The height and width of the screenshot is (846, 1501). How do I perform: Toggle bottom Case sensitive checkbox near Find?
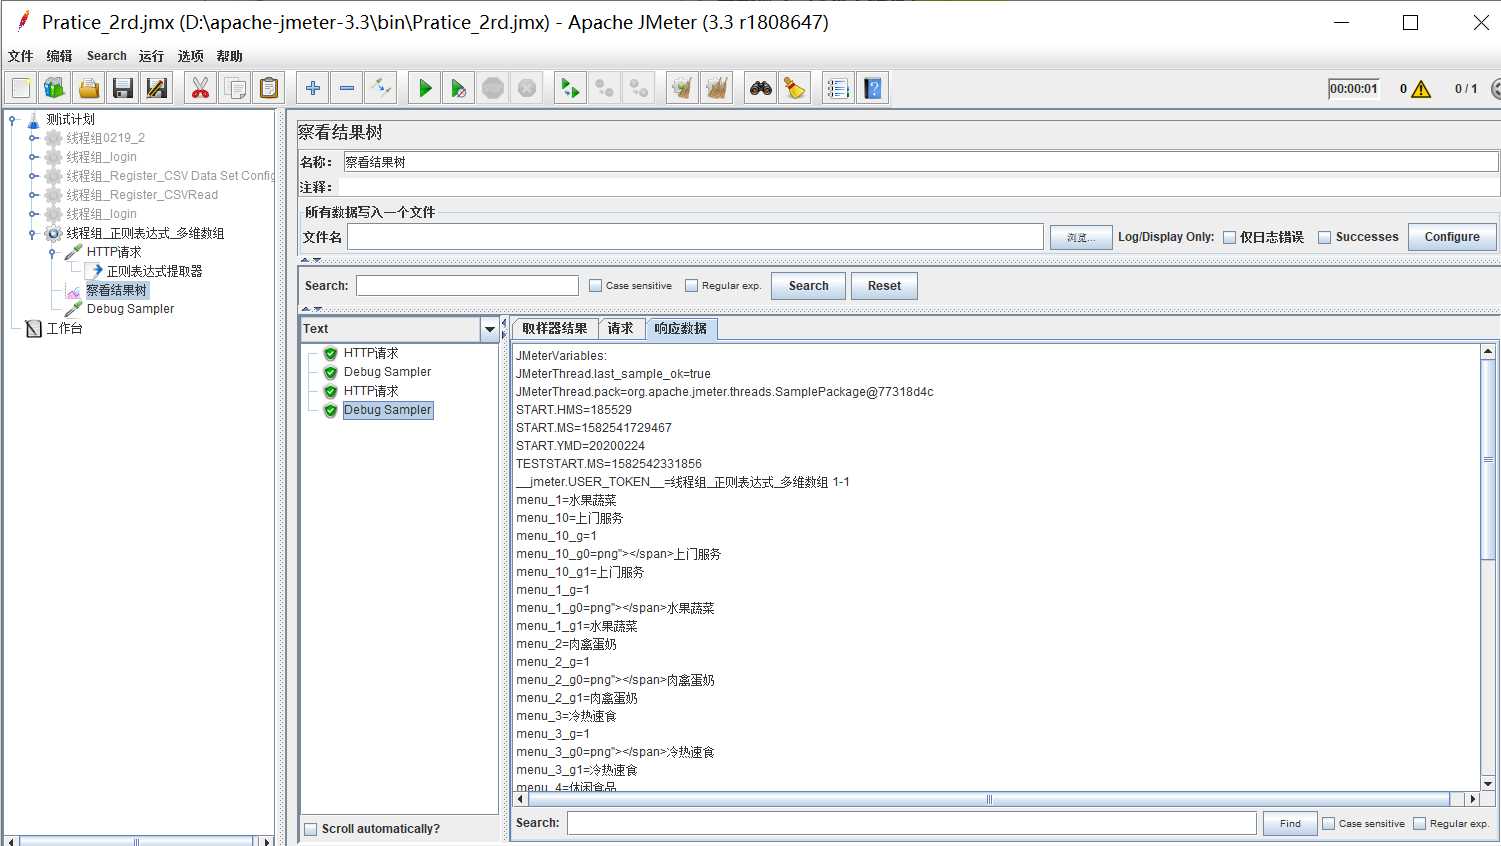(x=1329, y=823)
